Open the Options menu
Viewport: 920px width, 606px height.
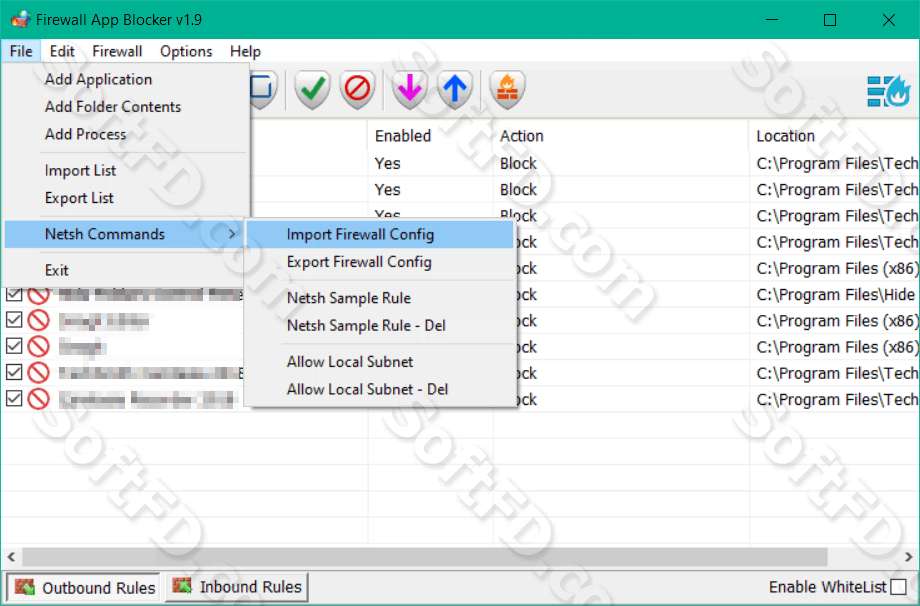(186, 52)
